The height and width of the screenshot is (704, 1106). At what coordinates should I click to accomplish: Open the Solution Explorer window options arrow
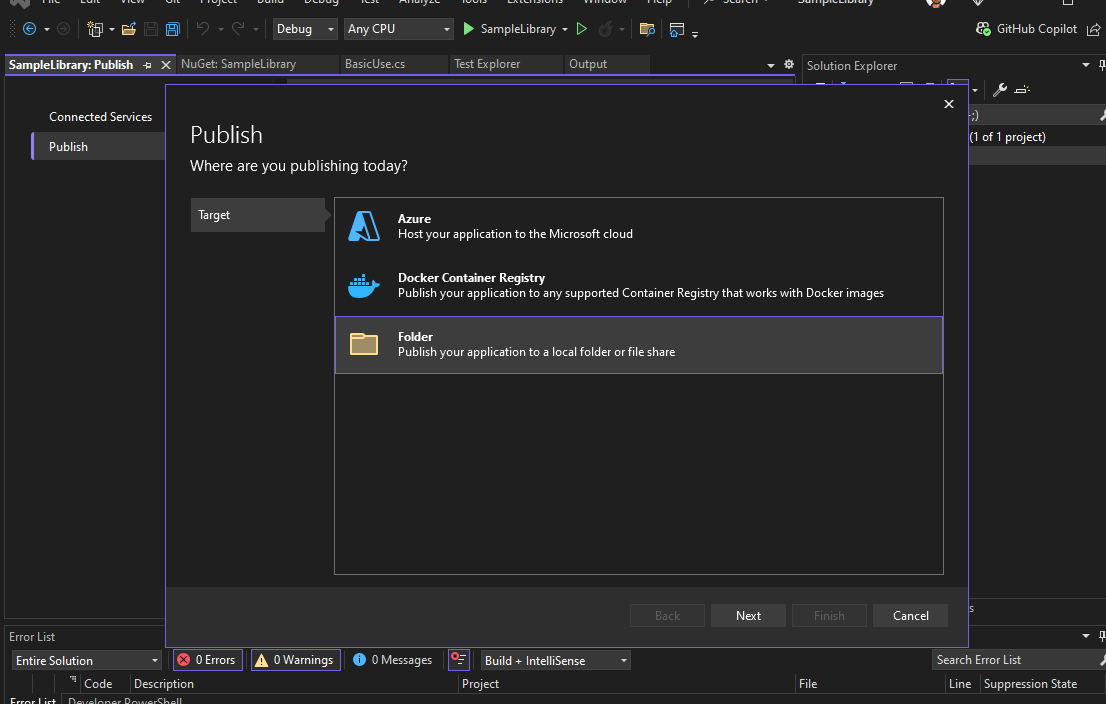tap(1086, 65)
